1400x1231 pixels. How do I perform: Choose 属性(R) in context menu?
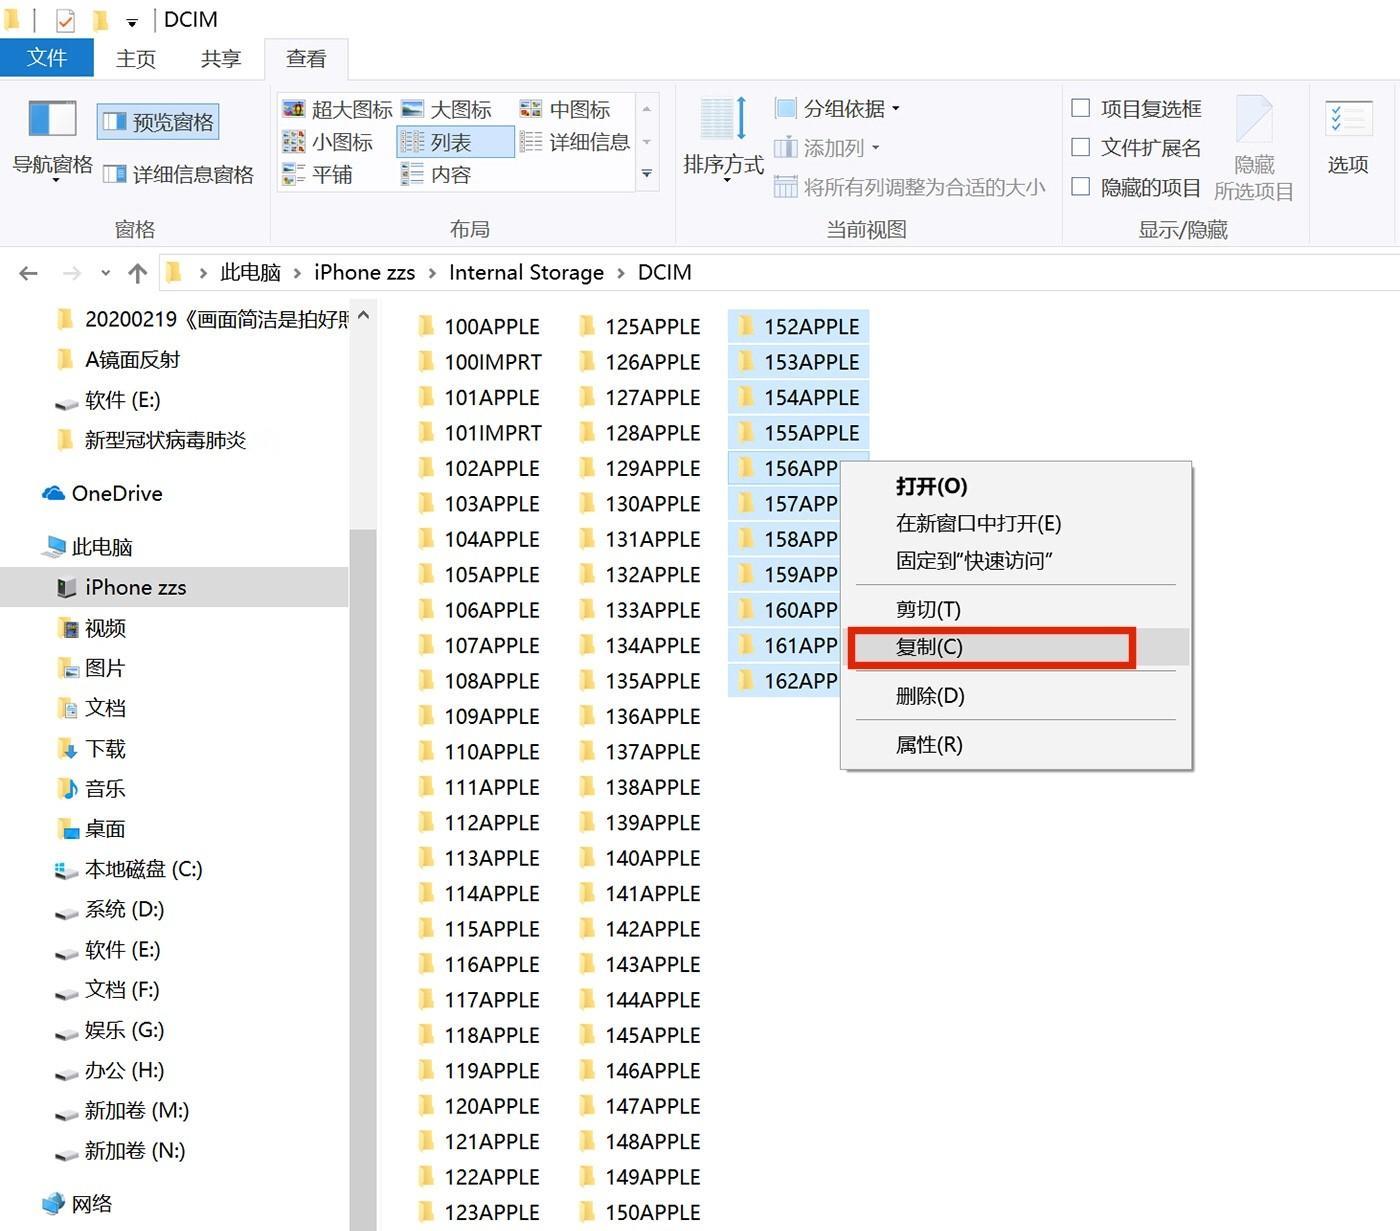click(x=1016, y=745)
